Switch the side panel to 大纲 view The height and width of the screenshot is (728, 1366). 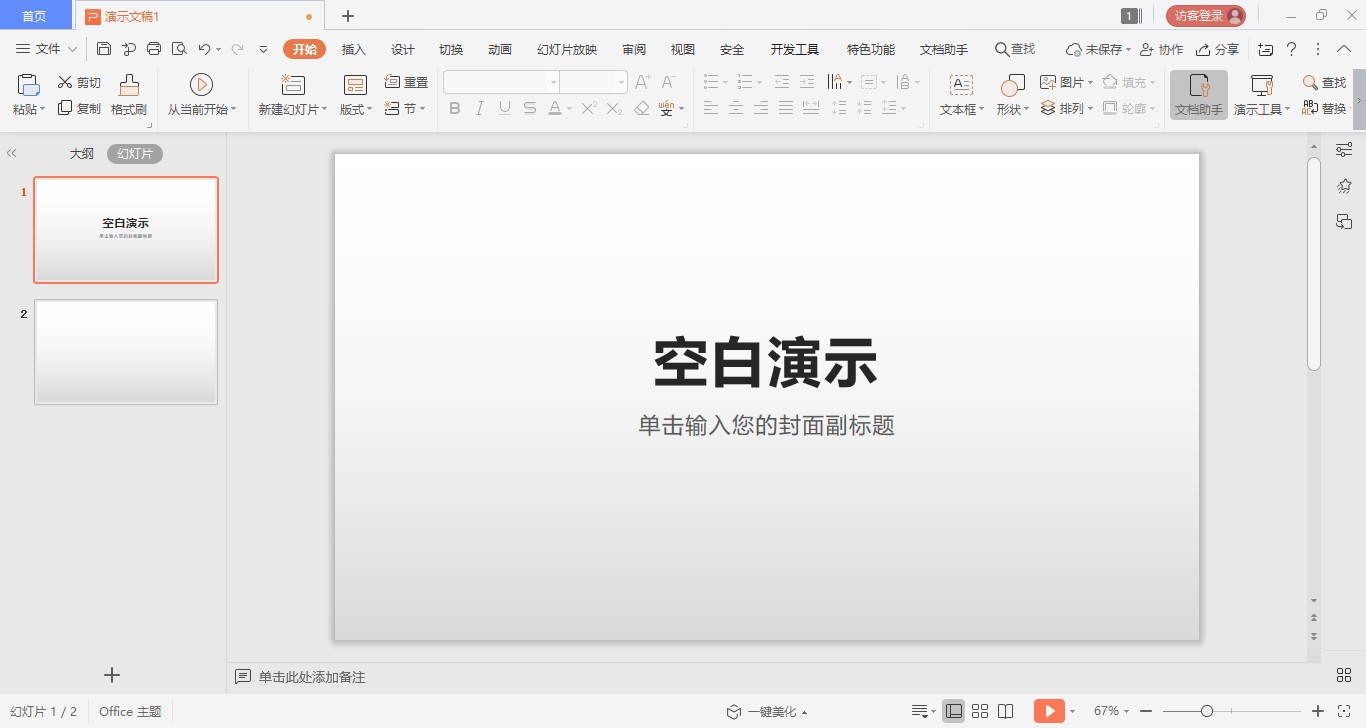tap(81, 154)
